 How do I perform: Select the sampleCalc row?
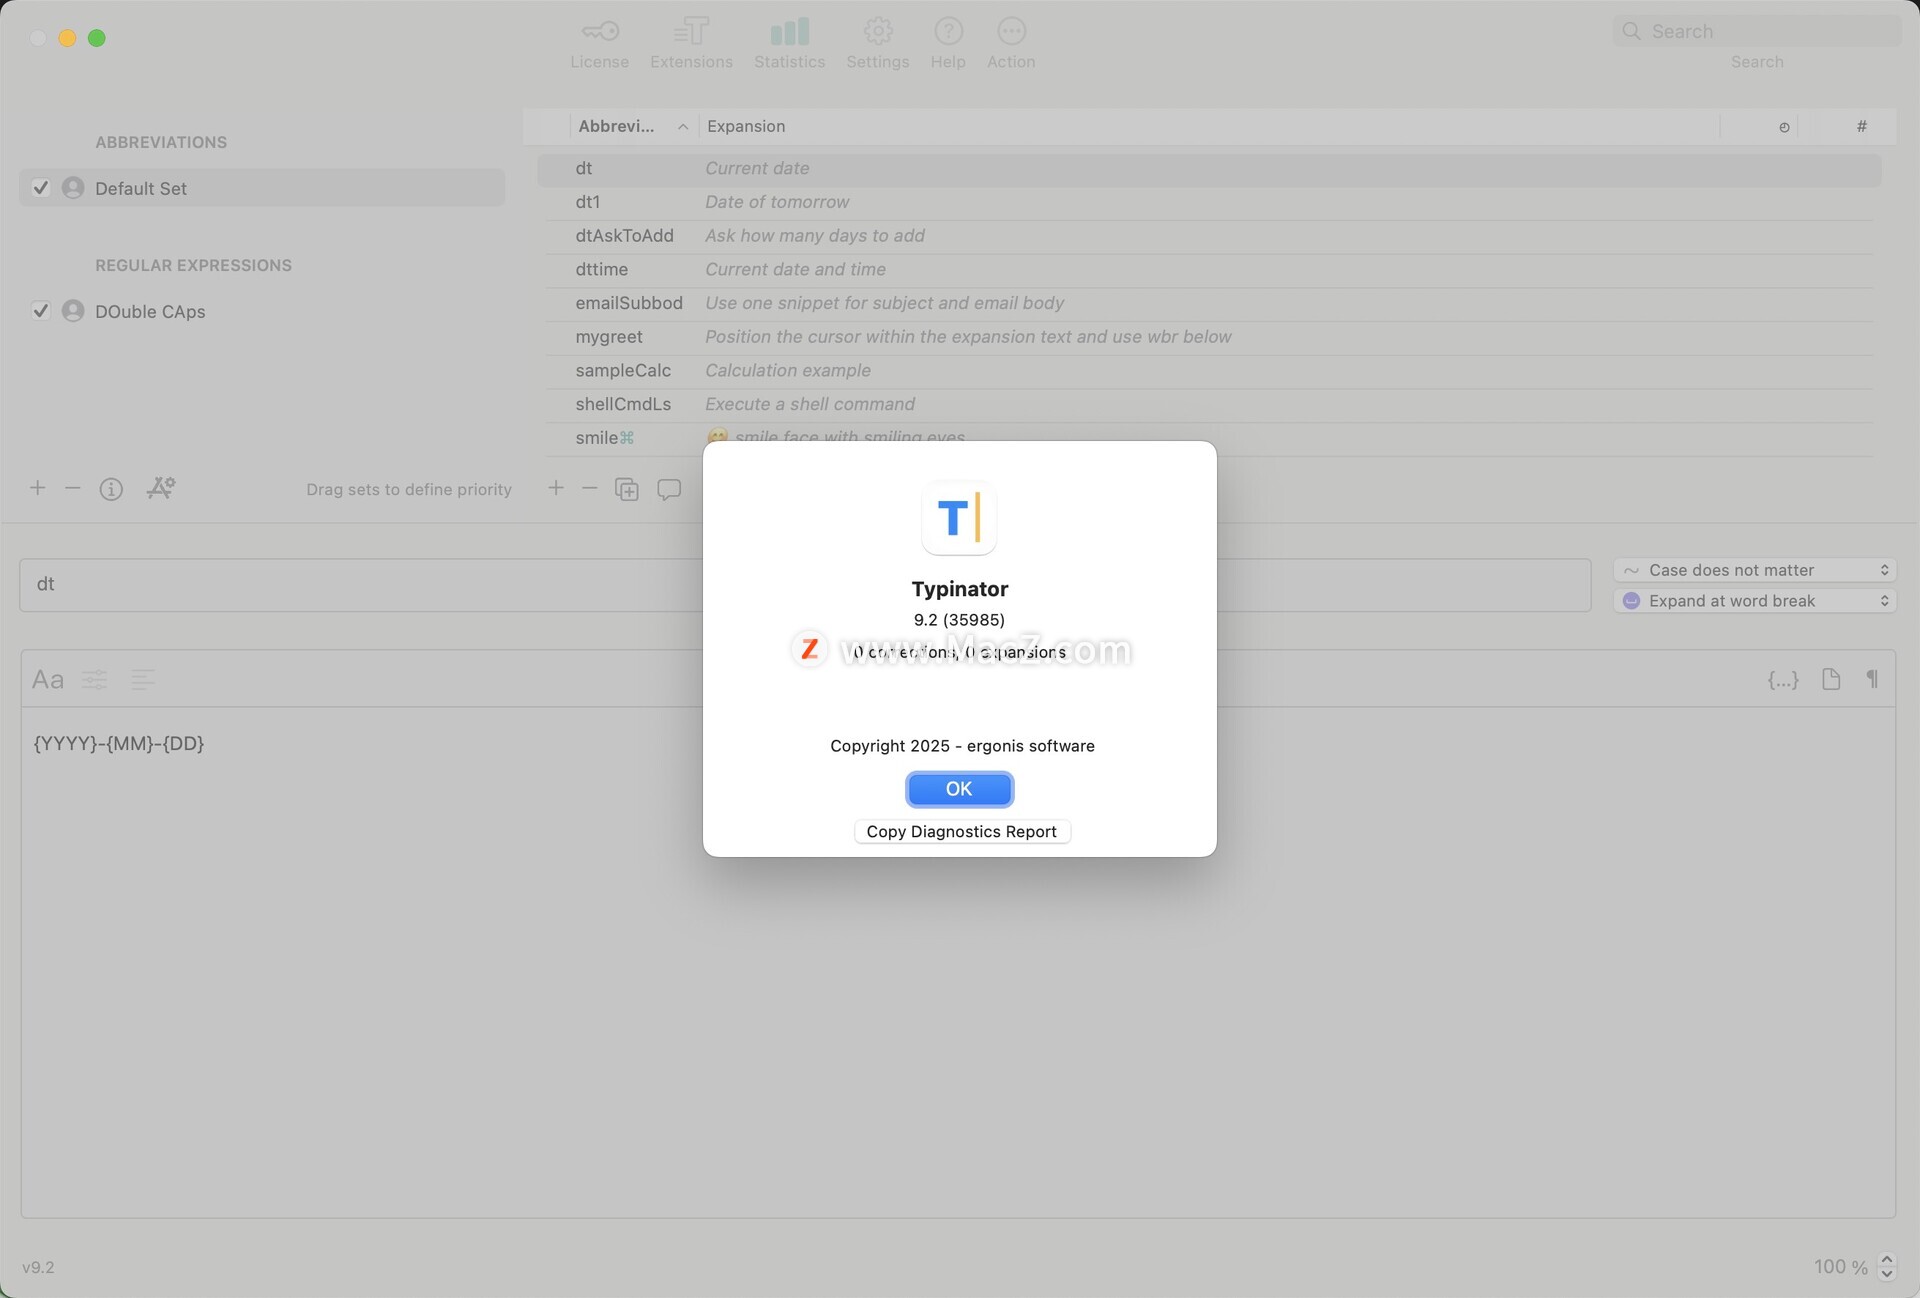click(x=1209, y=371)
